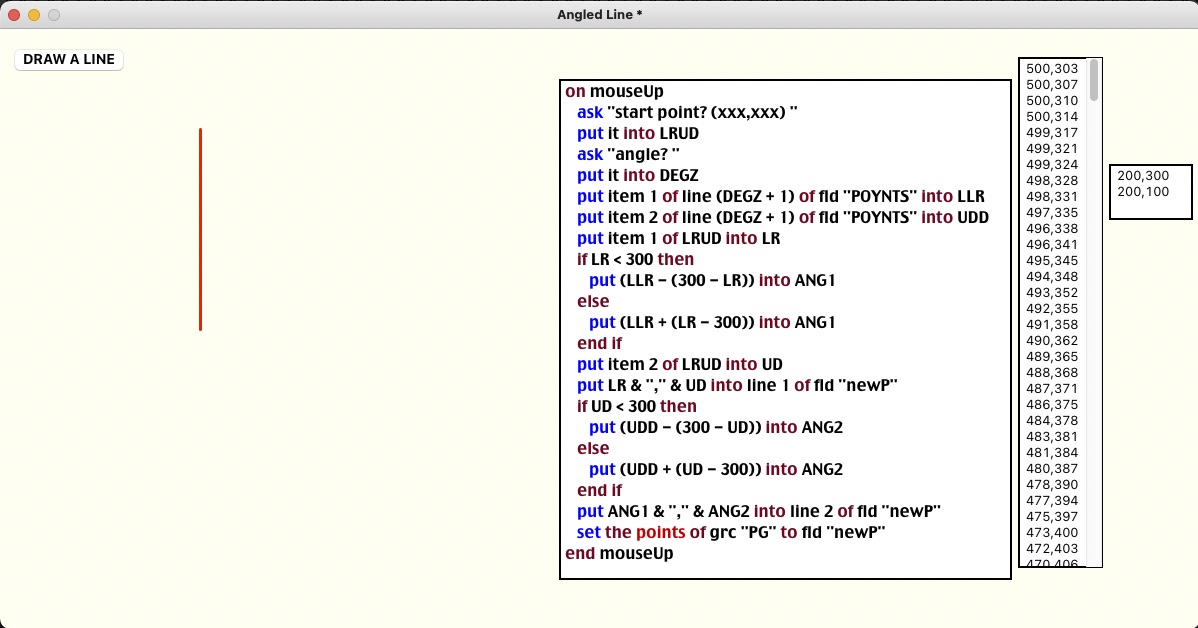Click the "put it into DEGZ" line

(x=638, y=175)
